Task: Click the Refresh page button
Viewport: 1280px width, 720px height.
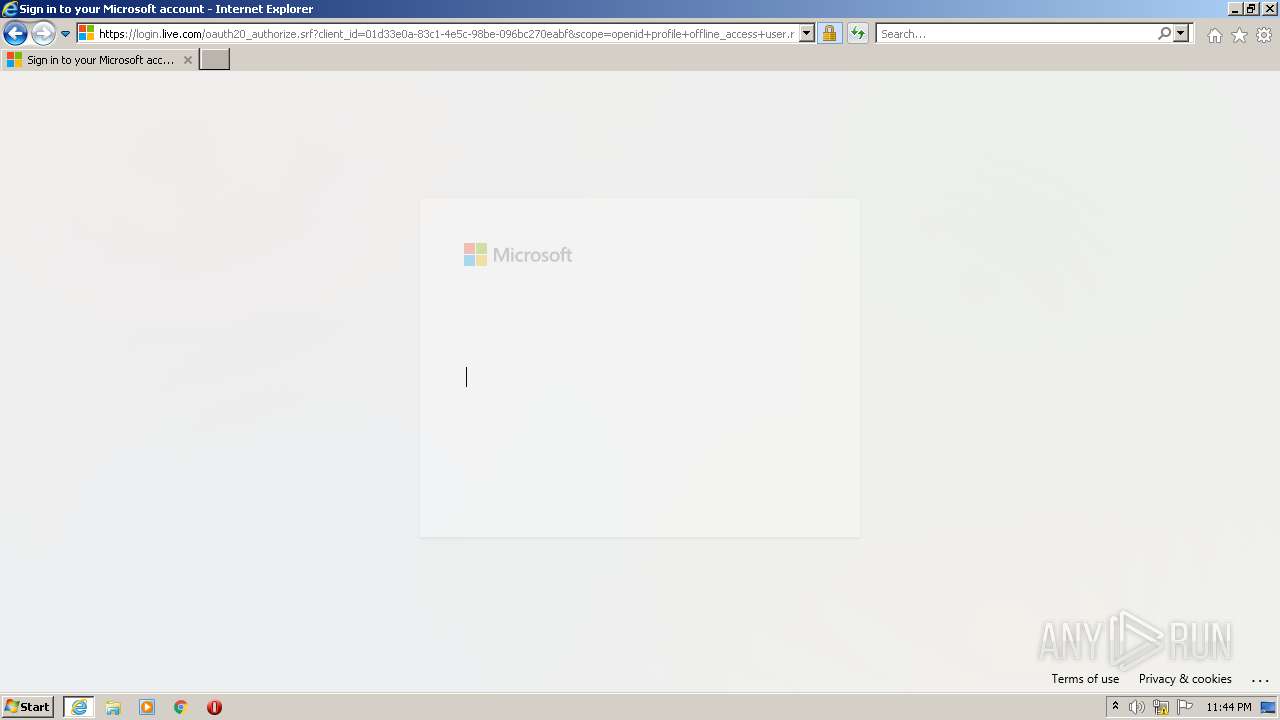Action: click(858, 34)
